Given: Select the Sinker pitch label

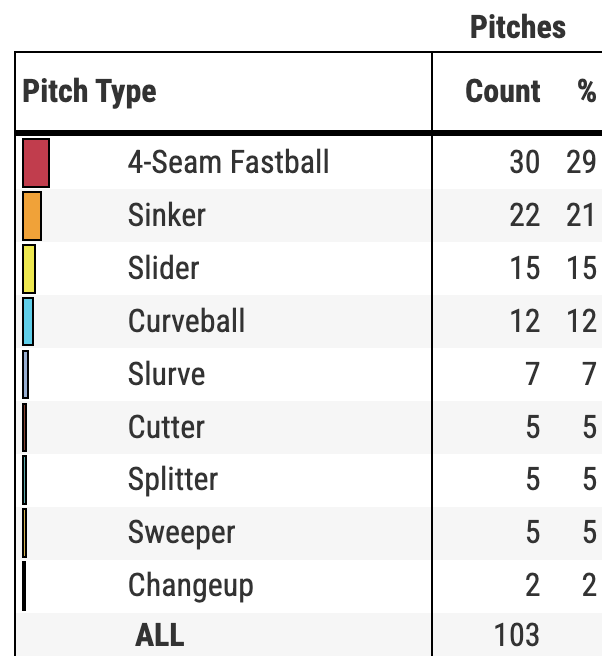Looking at the screenshot, I should (x=167, y=215).
